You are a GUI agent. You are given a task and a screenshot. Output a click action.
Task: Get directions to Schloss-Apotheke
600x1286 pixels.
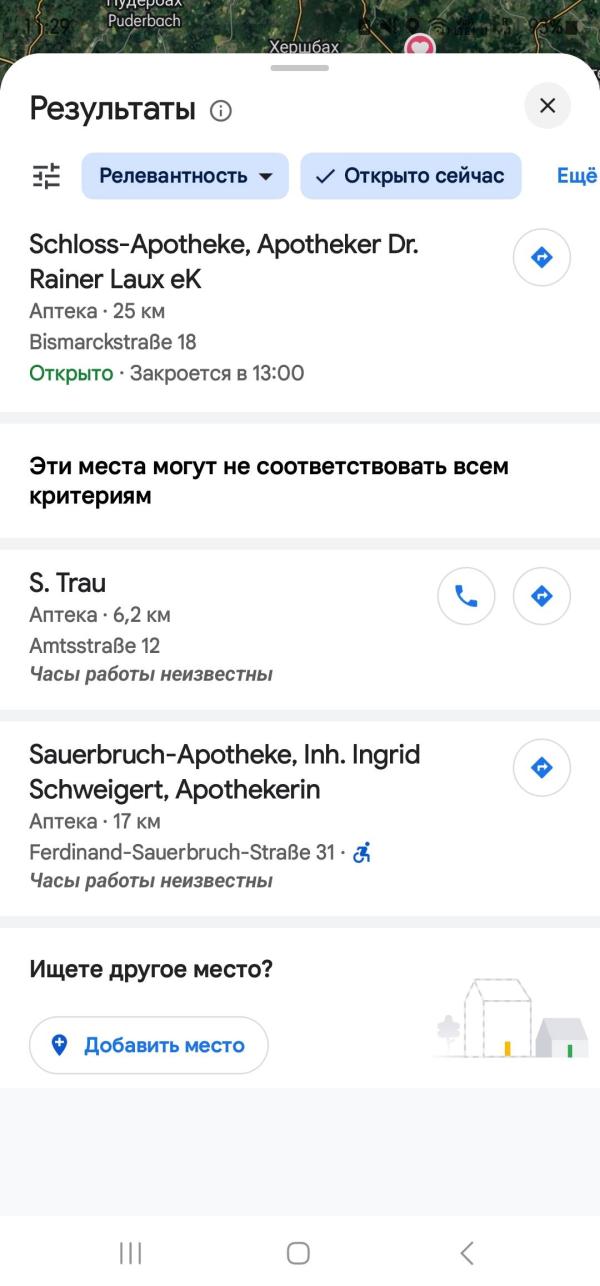tap(542, 258)
